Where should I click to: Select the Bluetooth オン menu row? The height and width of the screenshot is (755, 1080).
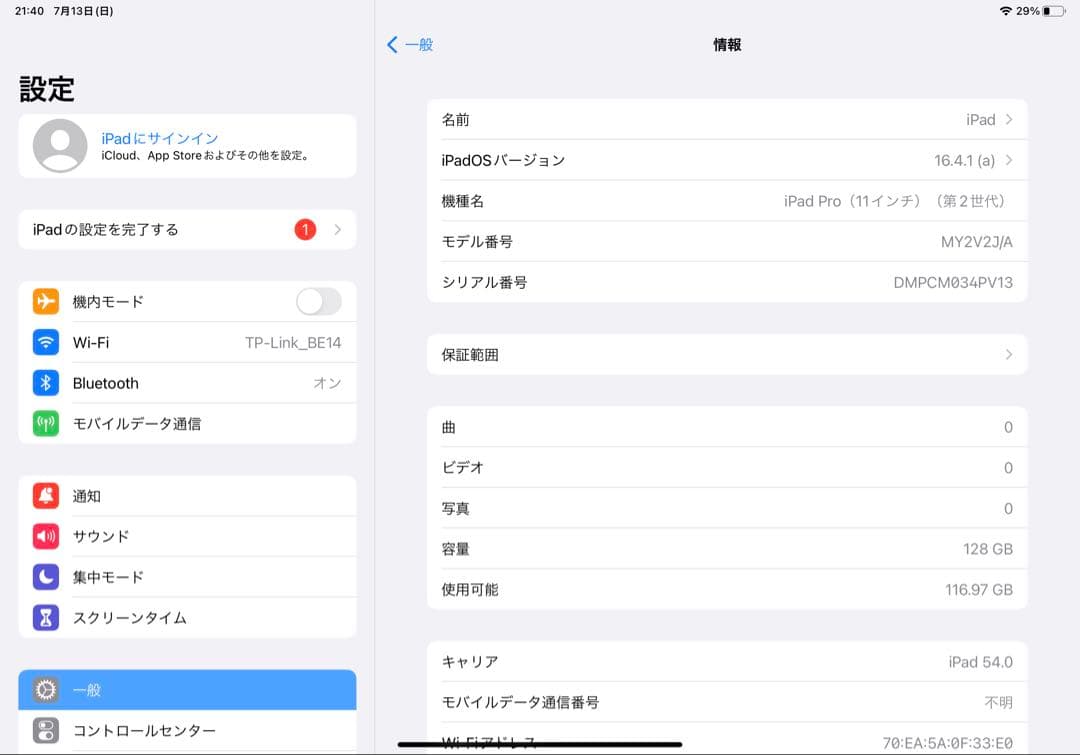coord(200,382)
